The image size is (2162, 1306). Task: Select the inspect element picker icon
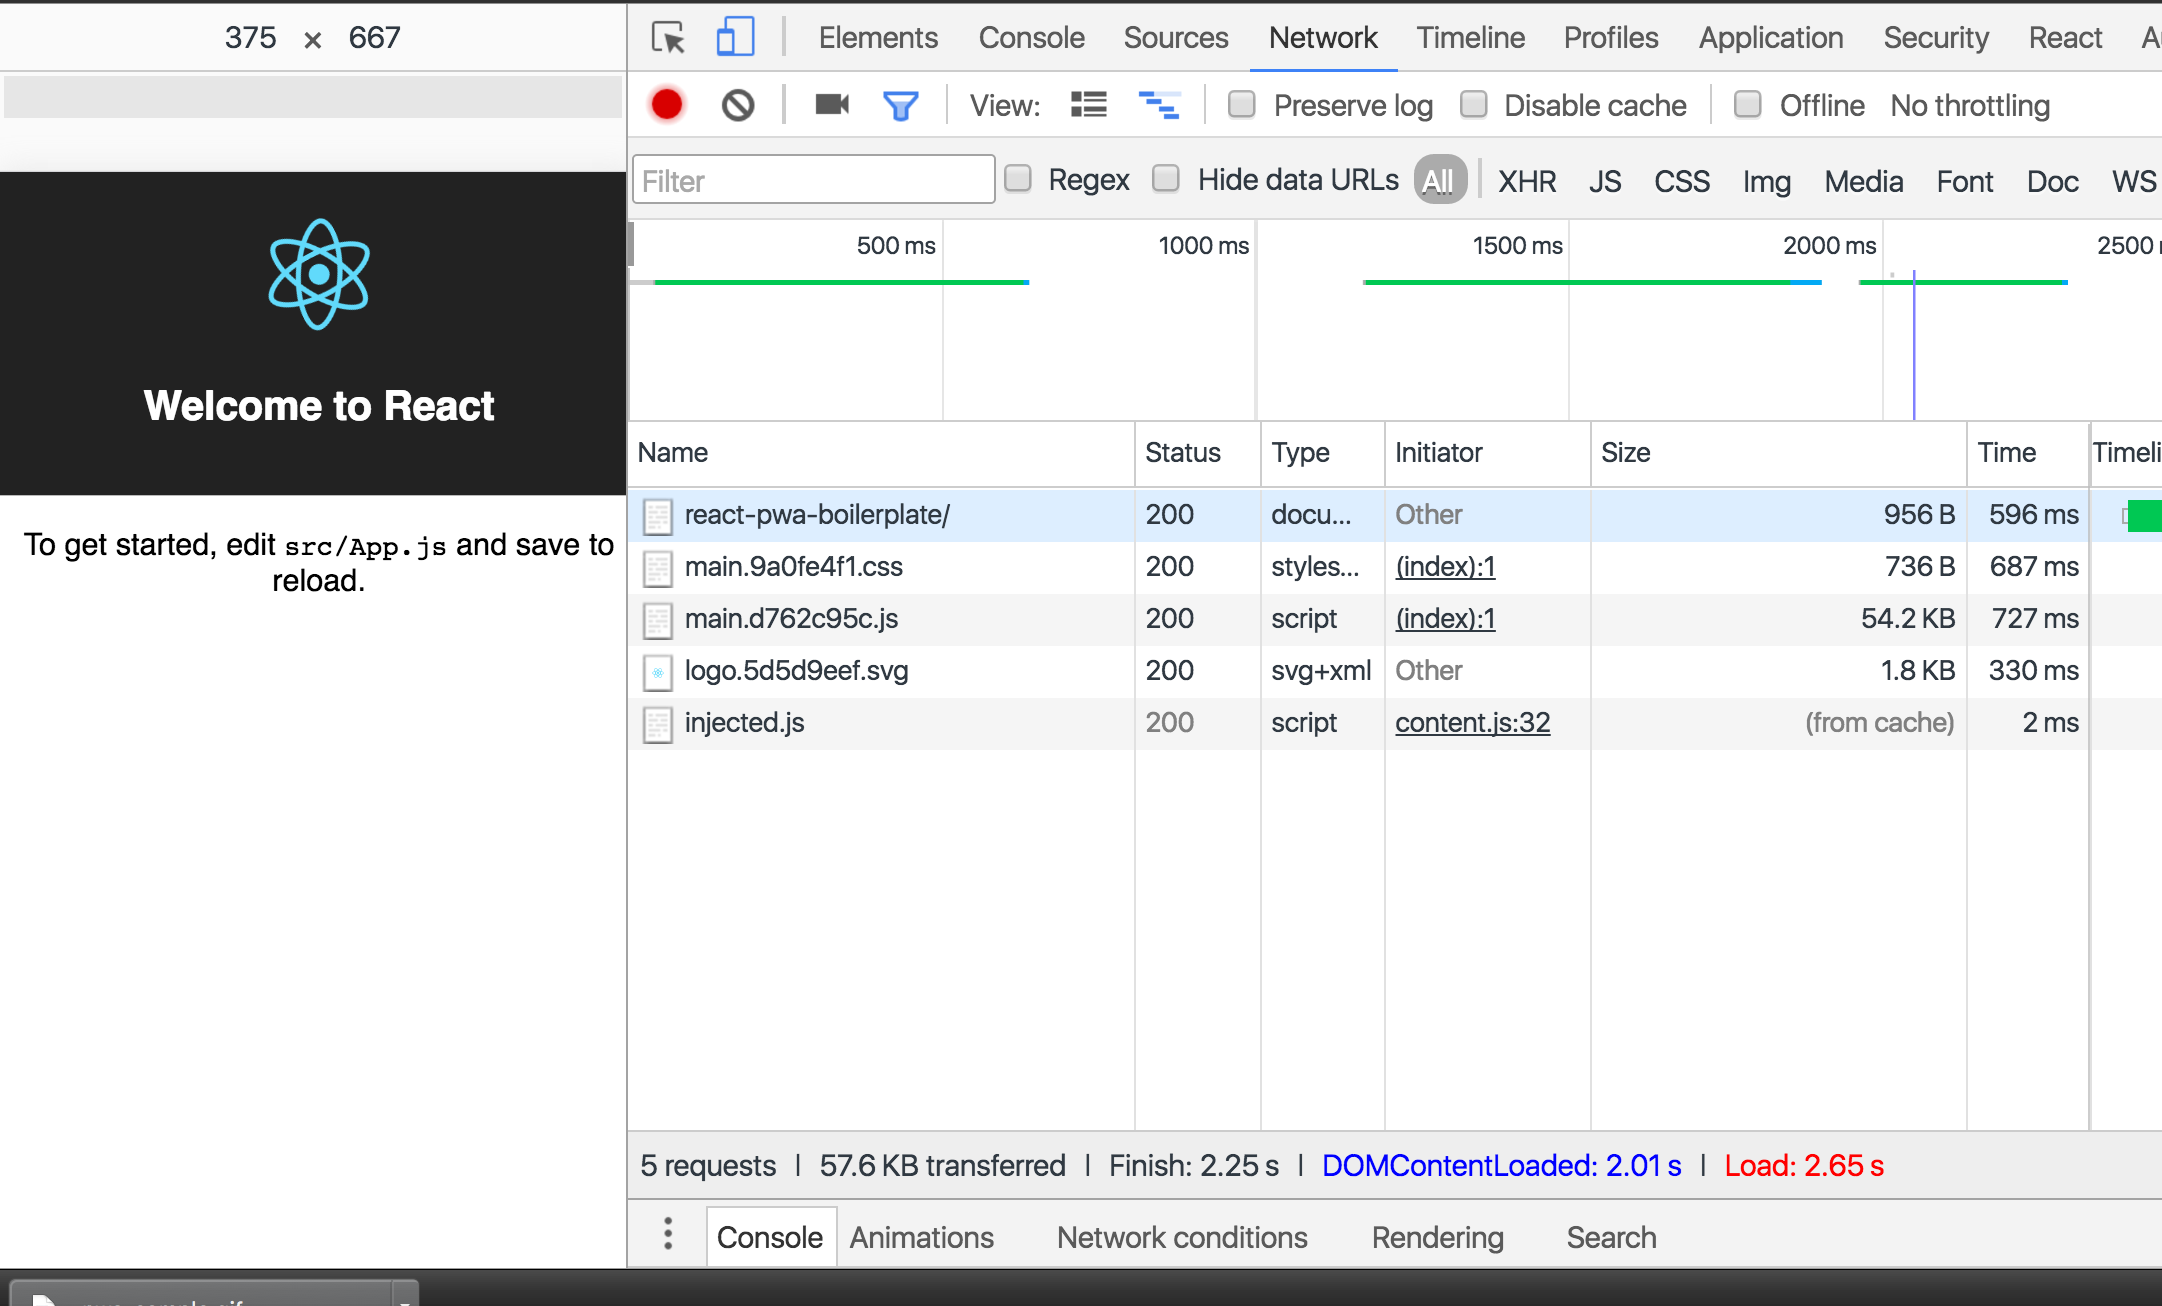pos(668,38)
